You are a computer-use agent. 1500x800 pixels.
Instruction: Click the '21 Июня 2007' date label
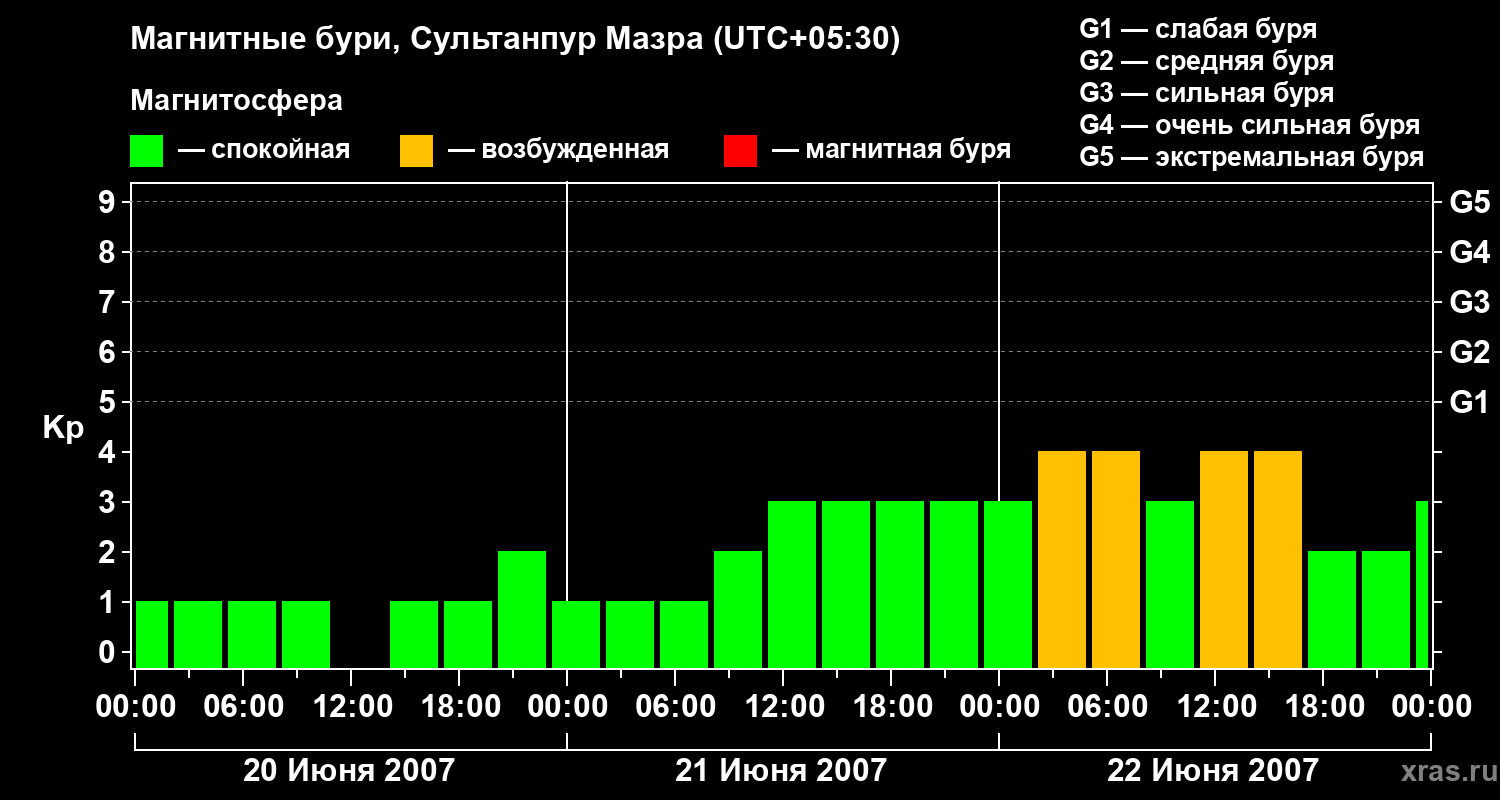point(781,771)
